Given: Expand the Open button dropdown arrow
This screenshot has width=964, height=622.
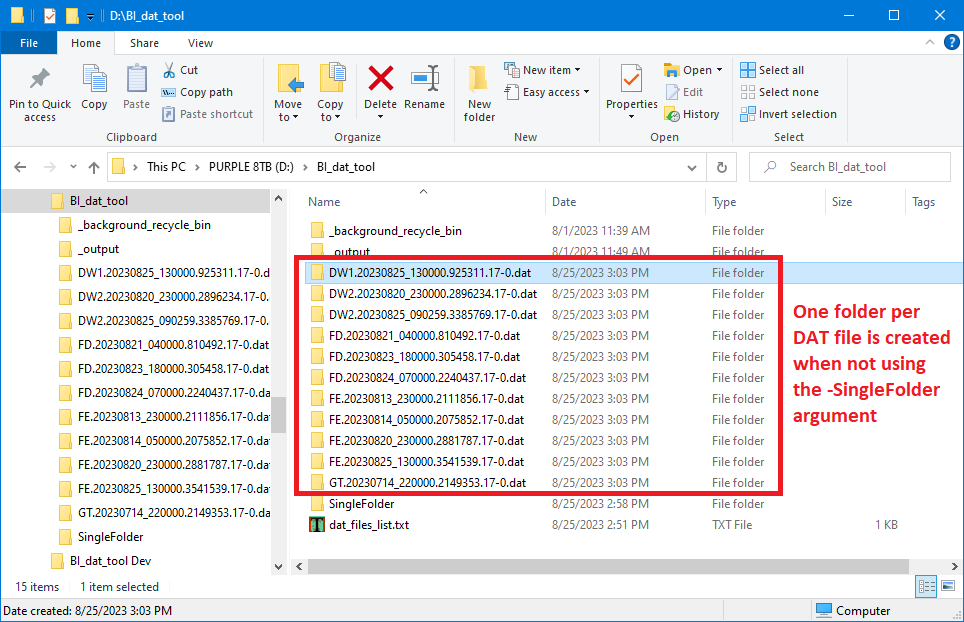Looking at the screenshot, I should click(x=719, y=70).
